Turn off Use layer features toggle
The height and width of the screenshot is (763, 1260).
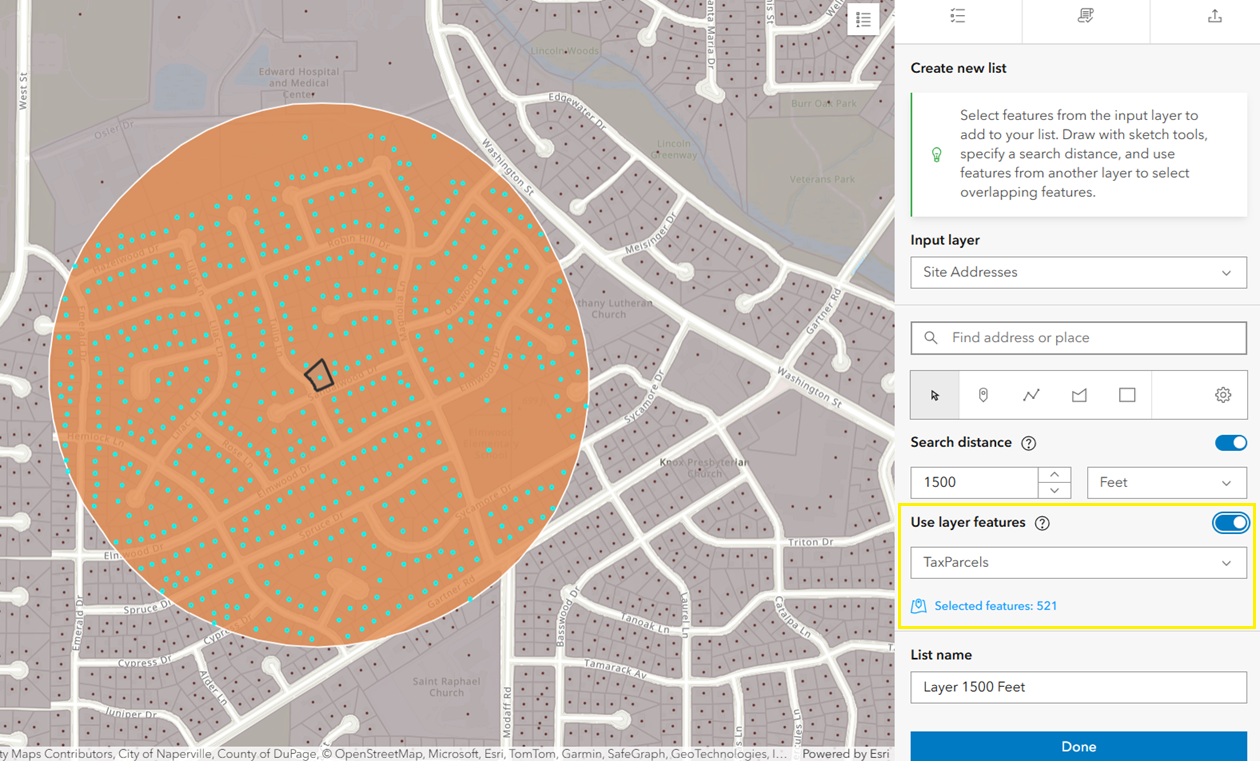tap(1230, 523)
